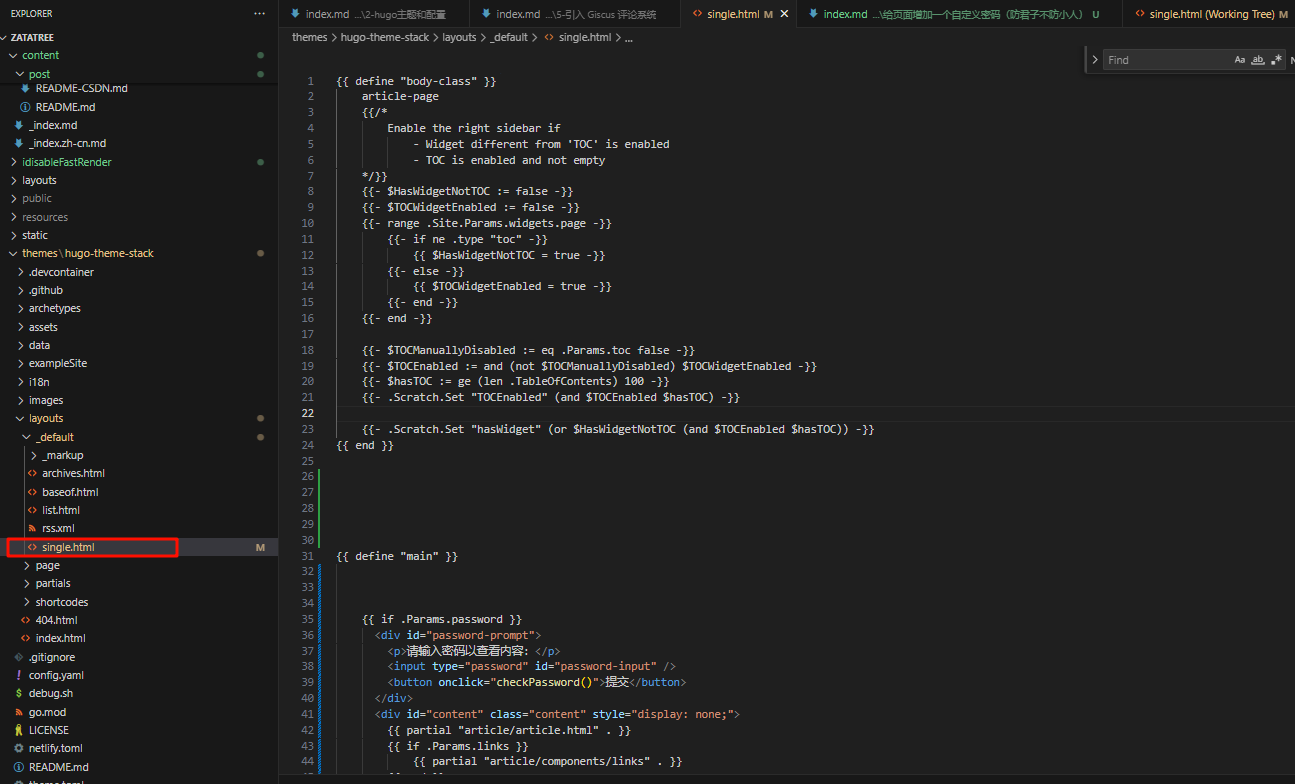Click info icon of the bottom README.md
The image size is (1295, 784).
point(18,767)
